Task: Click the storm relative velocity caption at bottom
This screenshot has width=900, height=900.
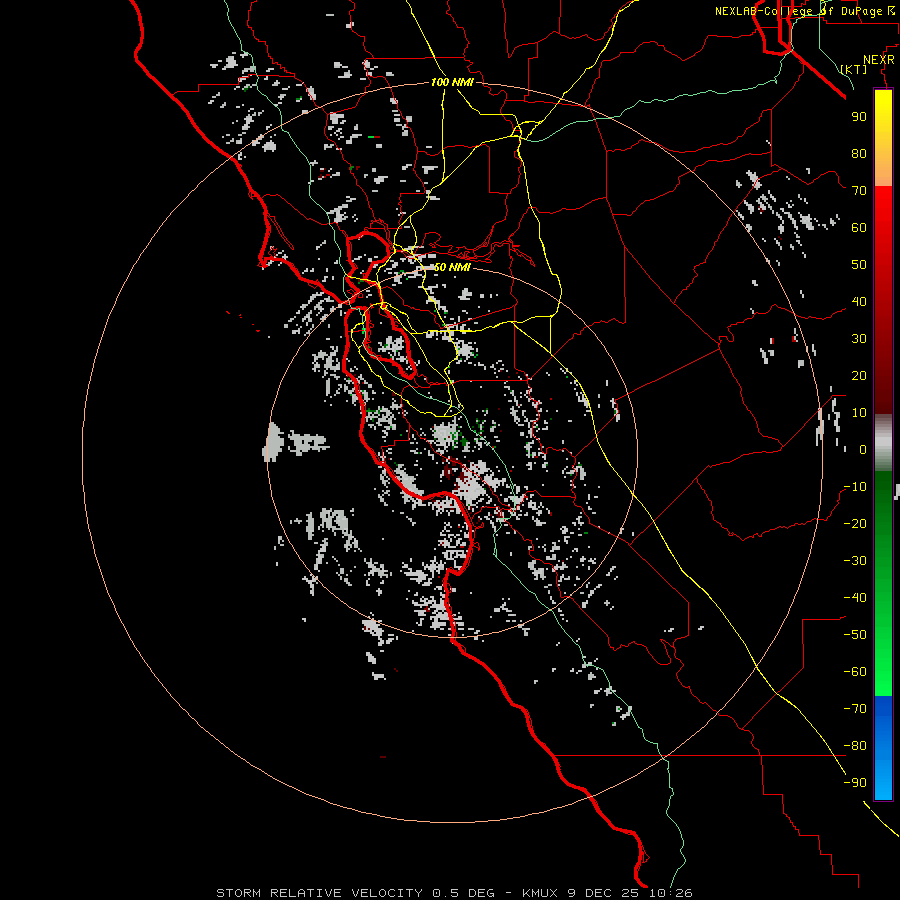Action: [454, 893]
